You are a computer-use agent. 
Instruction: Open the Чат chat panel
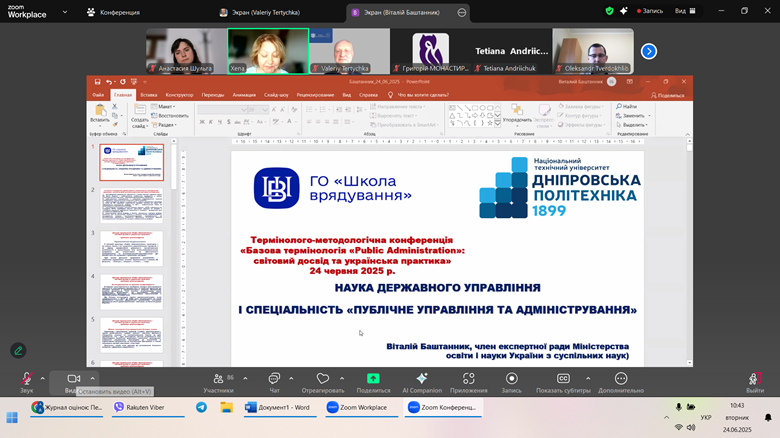274,382
